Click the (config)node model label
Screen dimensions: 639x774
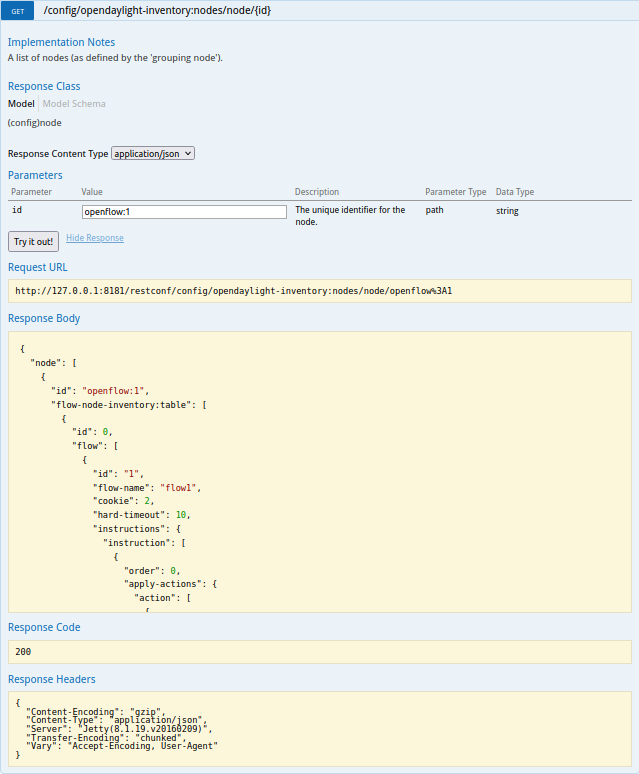click(x=35, y=123)
